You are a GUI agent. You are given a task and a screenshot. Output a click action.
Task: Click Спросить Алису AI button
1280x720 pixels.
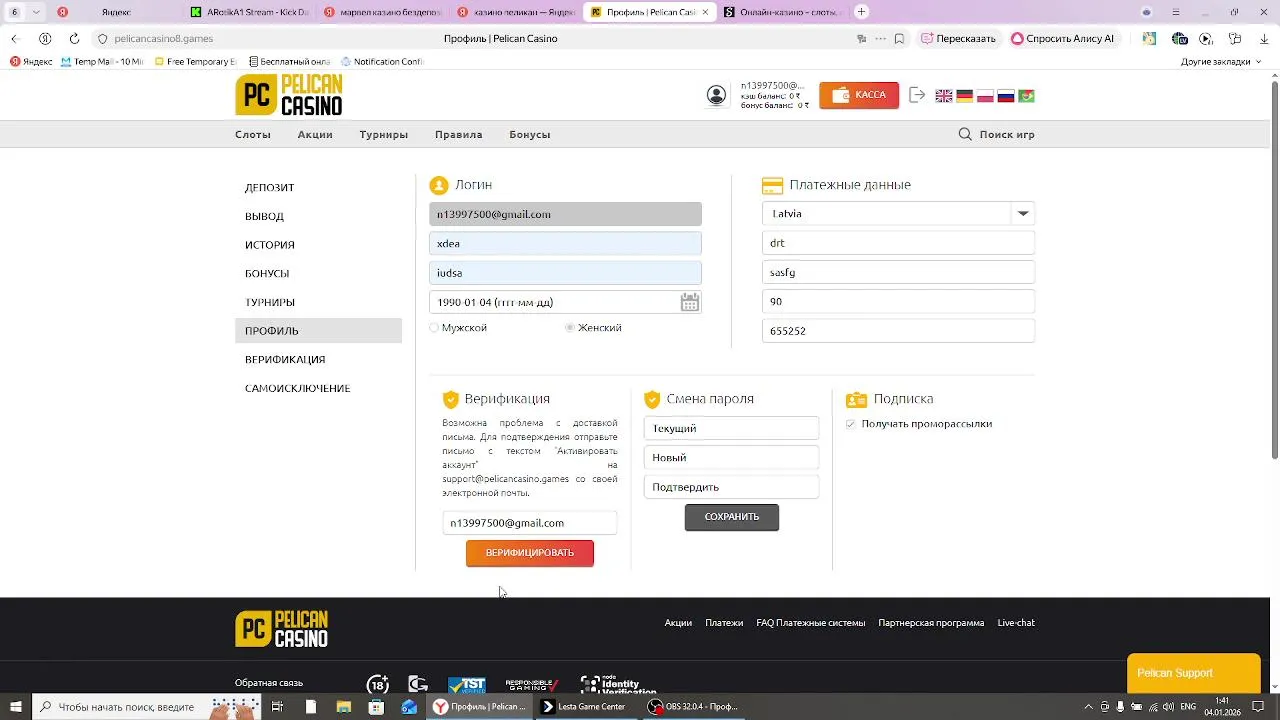[x=1063, y=38]
